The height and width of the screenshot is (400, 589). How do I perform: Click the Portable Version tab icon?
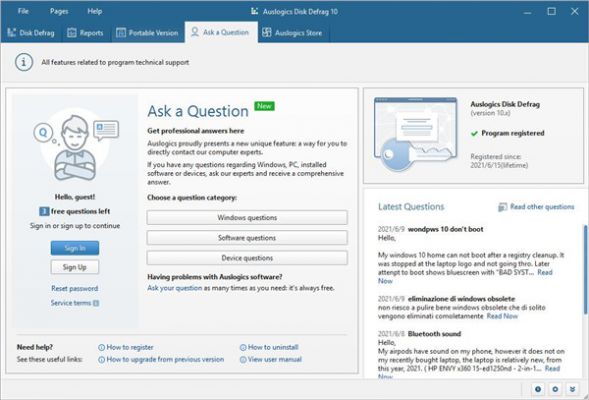pos(121,33)
